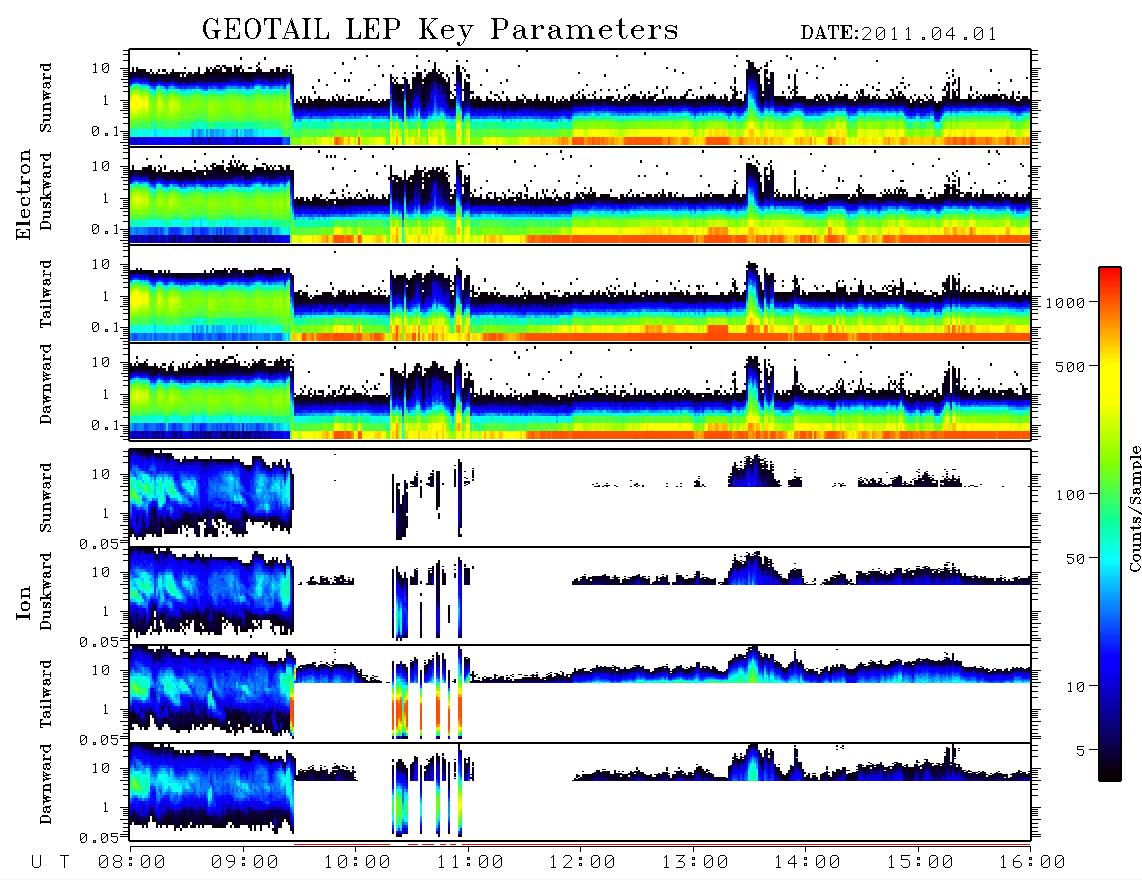Select the colorbar tick label '1000'
Image resolution: width=1142 pixels, height=880 pixels.
coord(1065,303)
